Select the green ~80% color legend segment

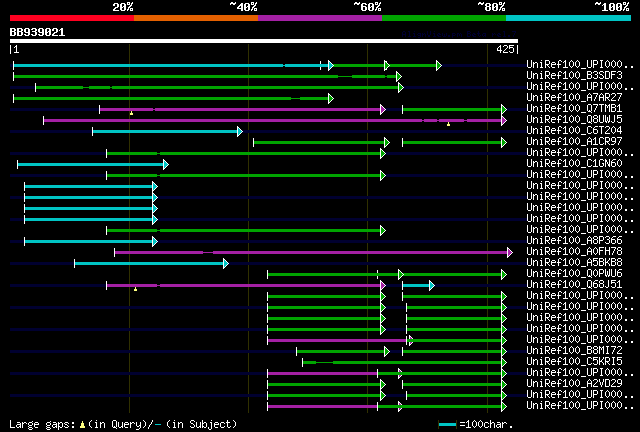click(444, 18)
